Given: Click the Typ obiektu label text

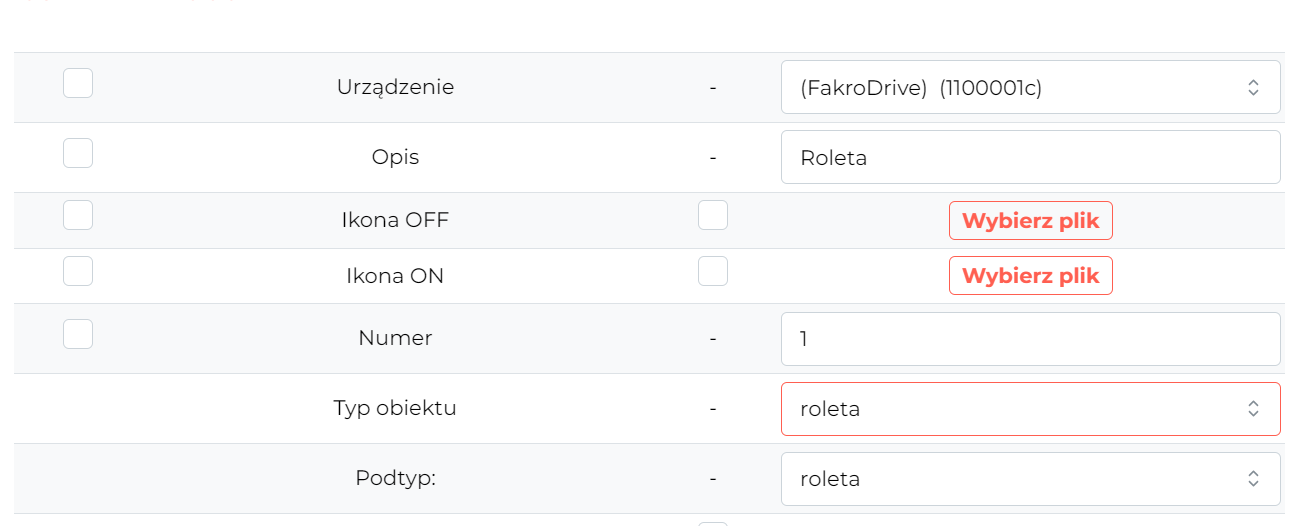Looking at the screenshot, I should pos(395,408).
